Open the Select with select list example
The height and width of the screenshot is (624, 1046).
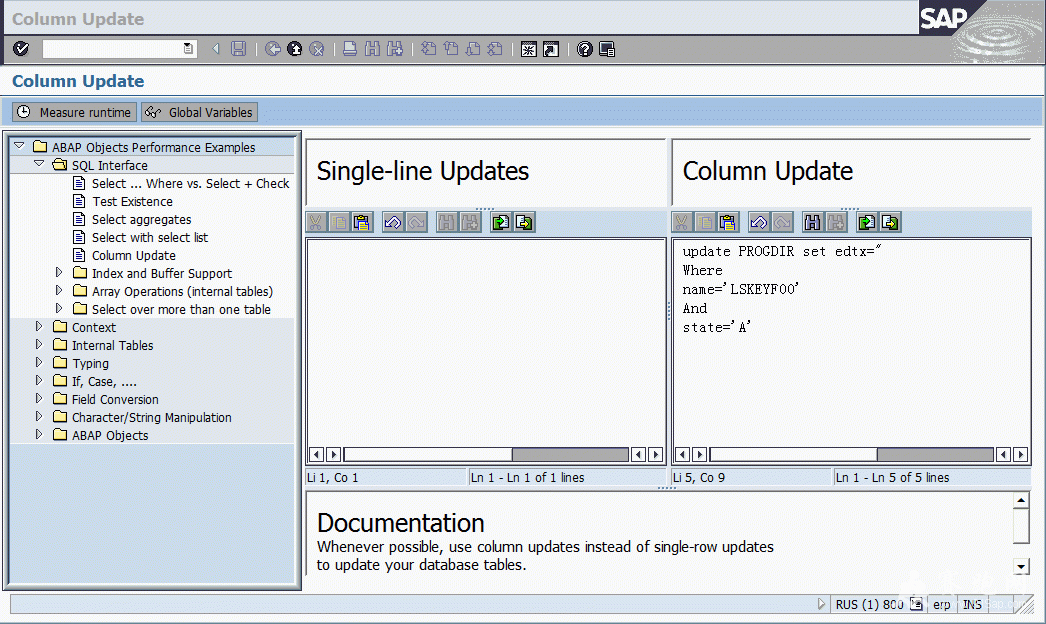click(150, 238)
